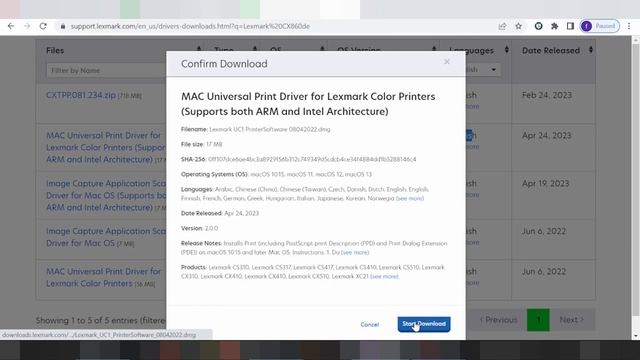Open the extensions puzzle icon
The height and width of the screenshot is (360, 640).
click(554, 26)
